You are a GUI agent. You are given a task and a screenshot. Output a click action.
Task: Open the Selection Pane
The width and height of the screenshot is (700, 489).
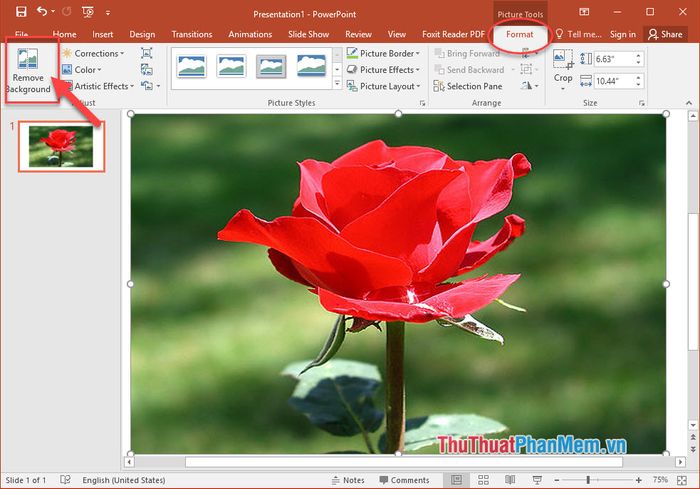(468, 86)
